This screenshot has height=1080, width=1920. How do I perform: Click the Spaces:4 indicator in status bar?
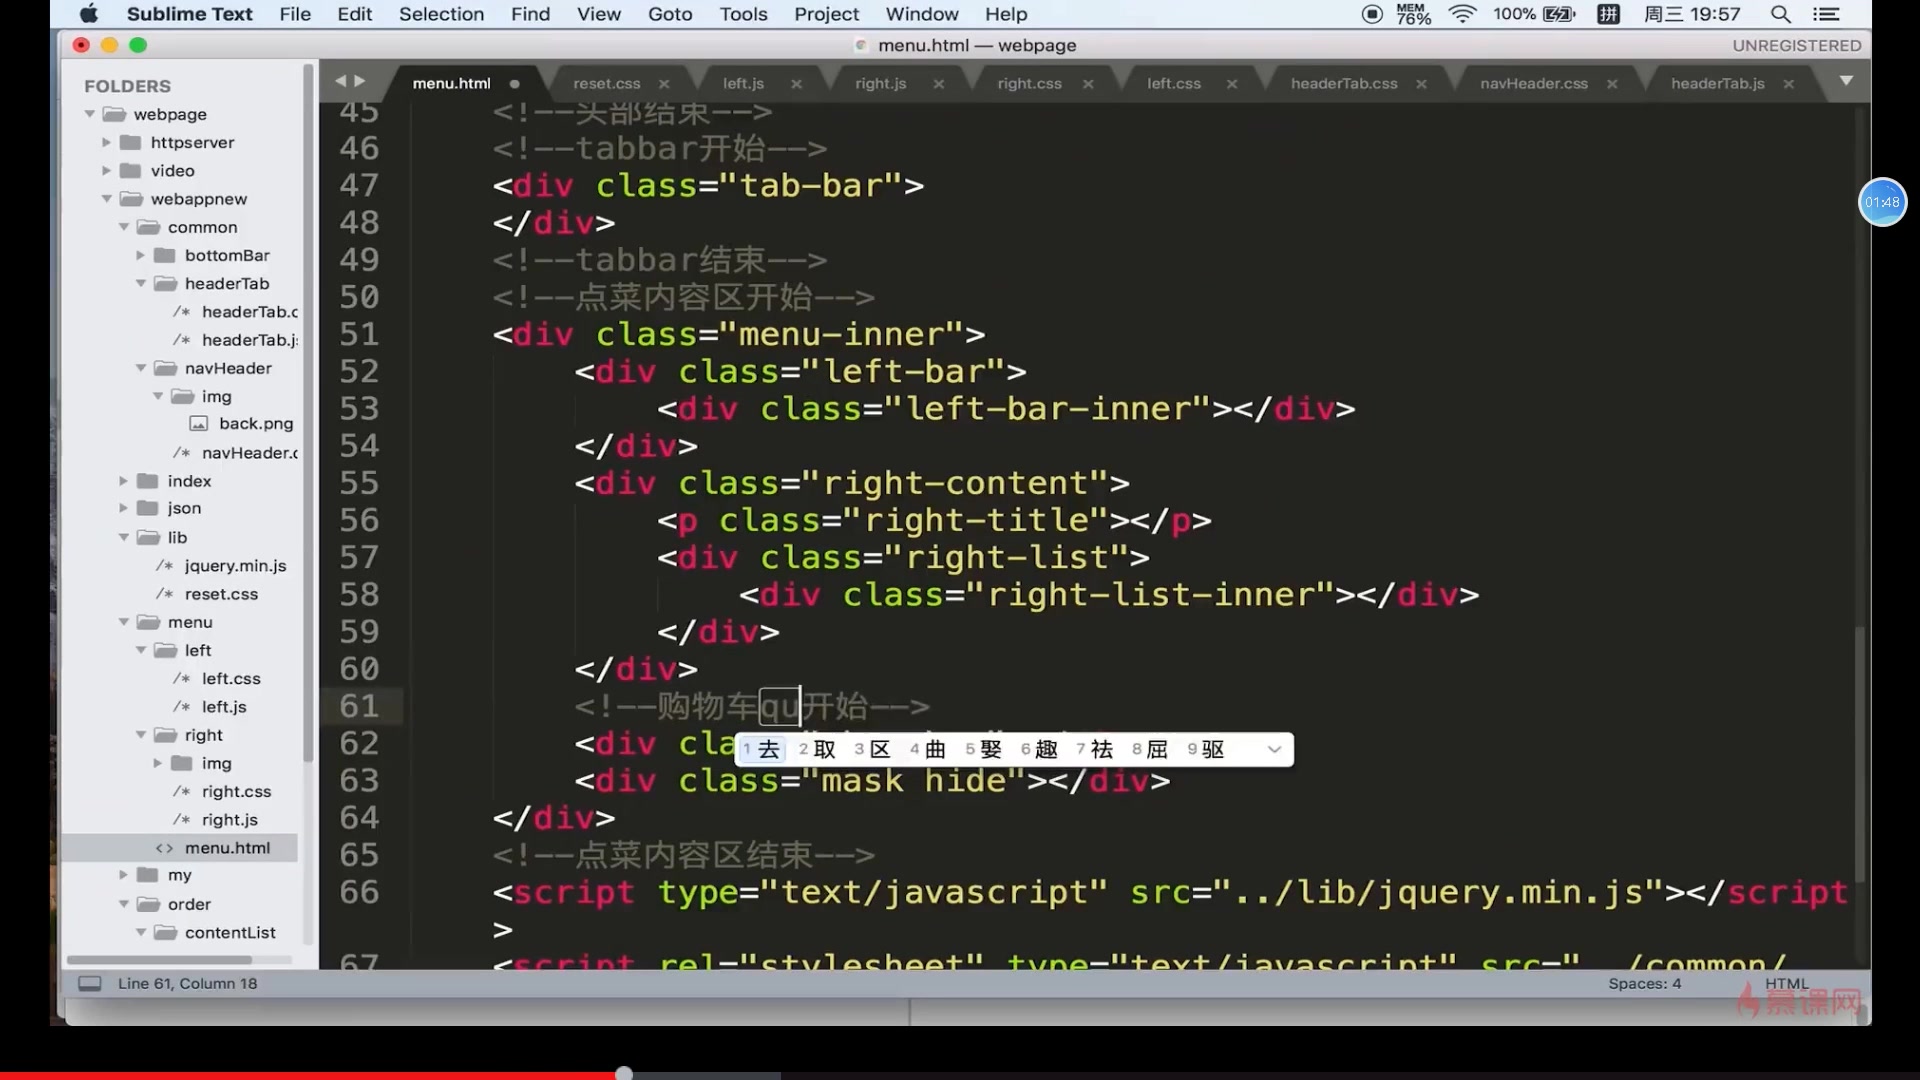1643,982
